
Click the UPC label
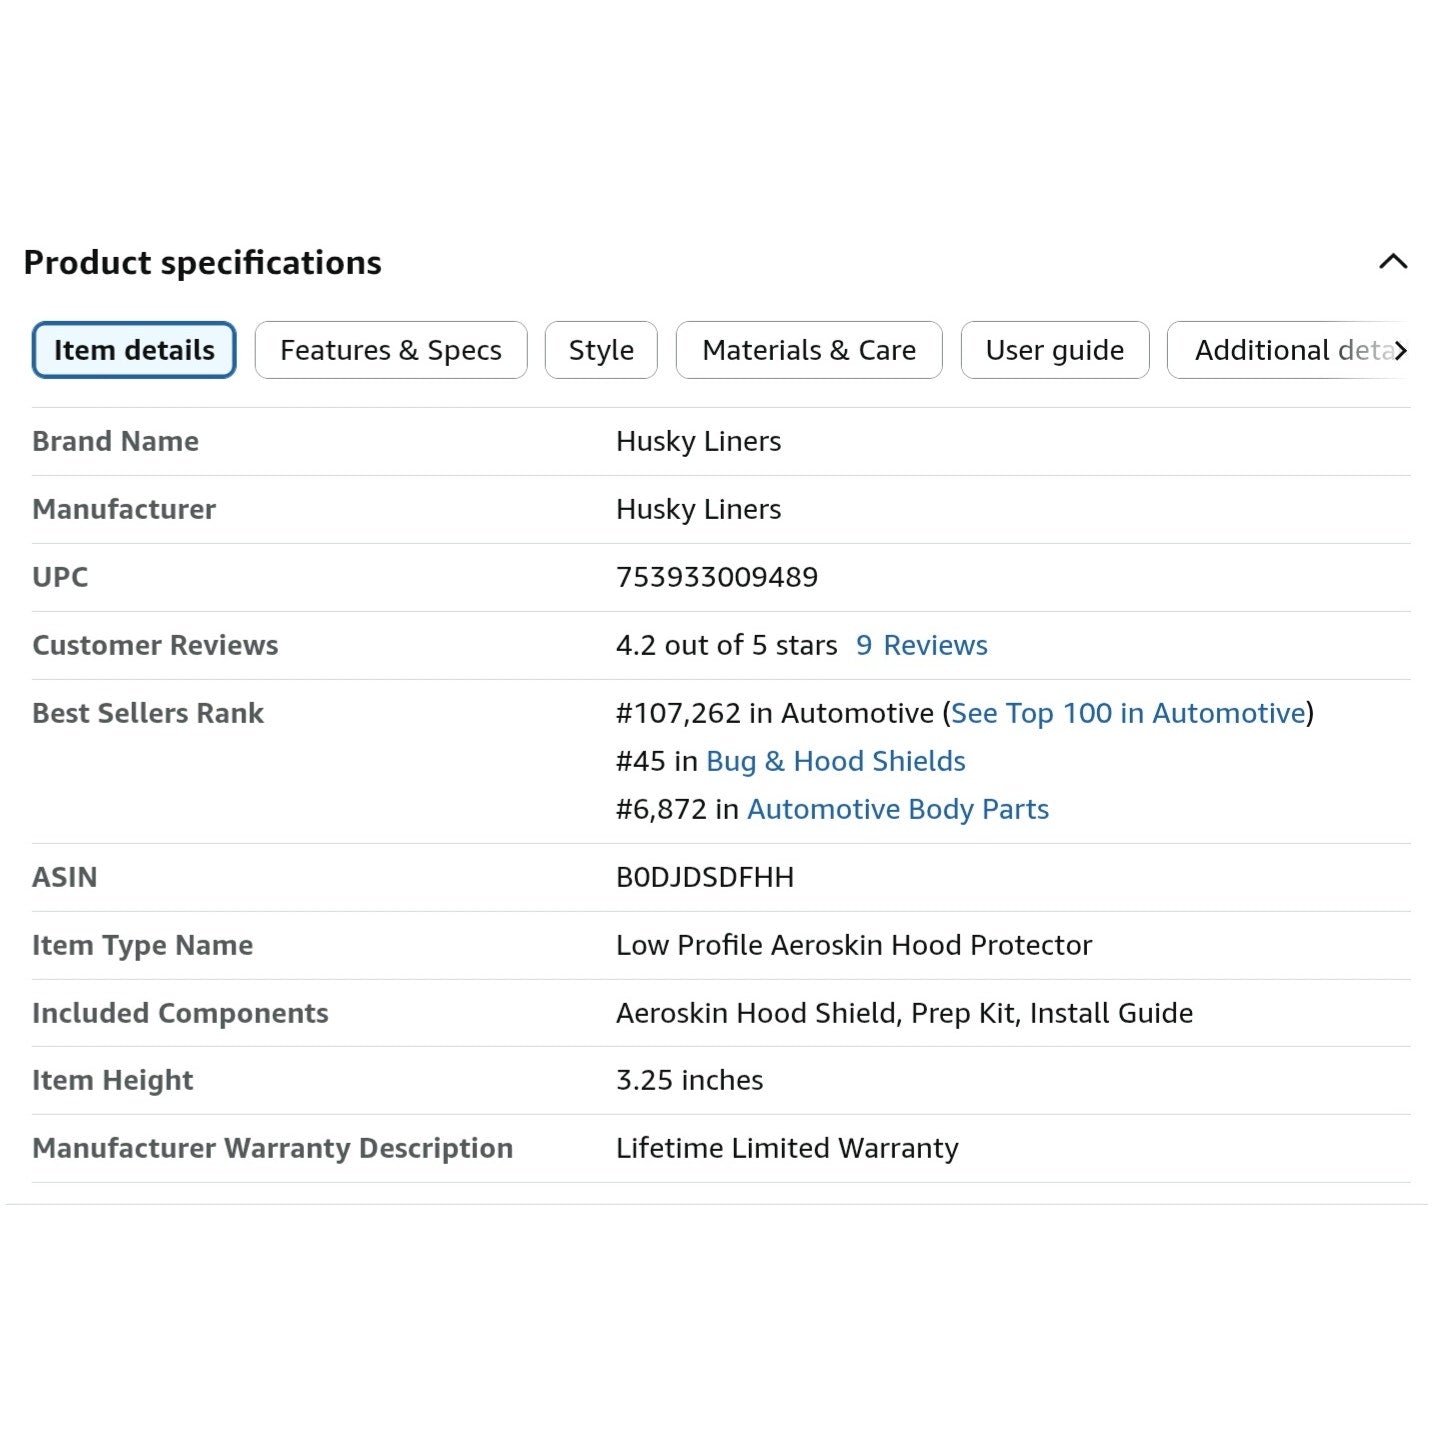click(60, 577)
